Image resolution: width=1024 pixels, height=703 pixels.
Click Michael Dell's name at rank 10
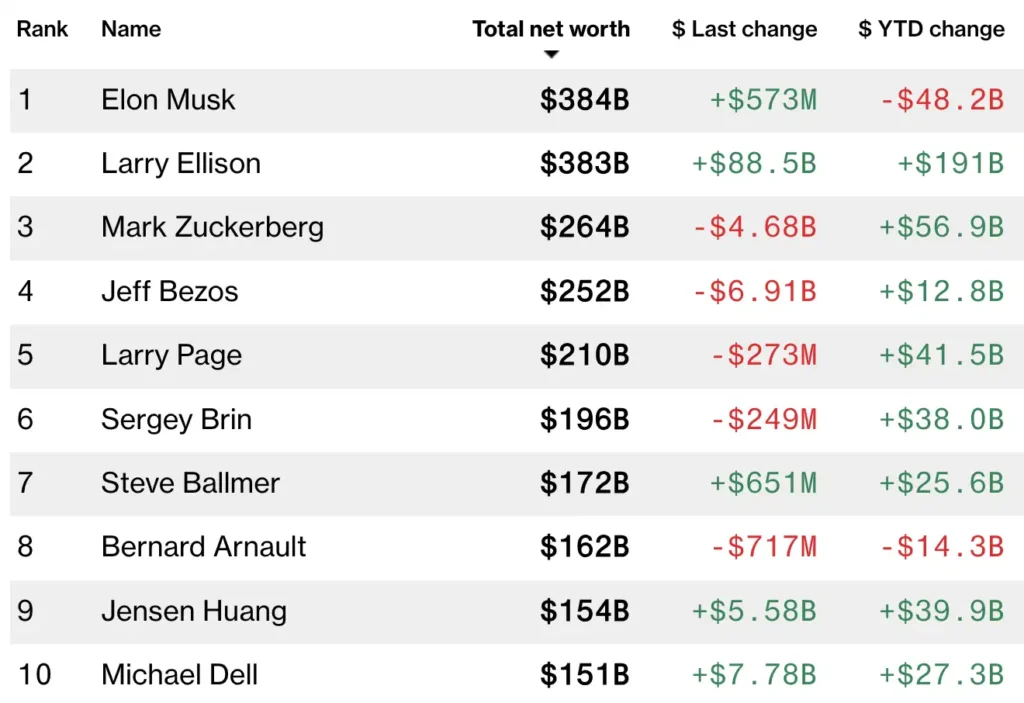coord(180,675)
